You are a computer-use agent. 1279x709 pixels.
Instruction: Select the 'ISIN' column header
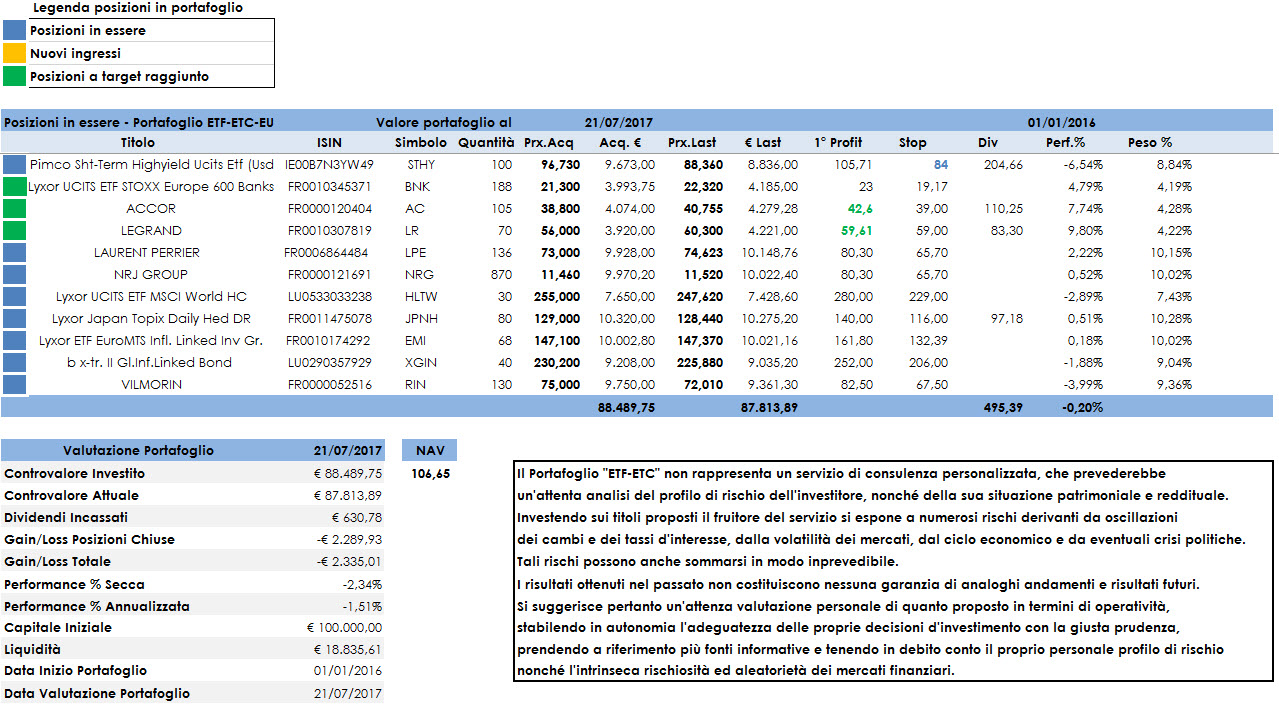pyautogui.click(x=329, y=143)
